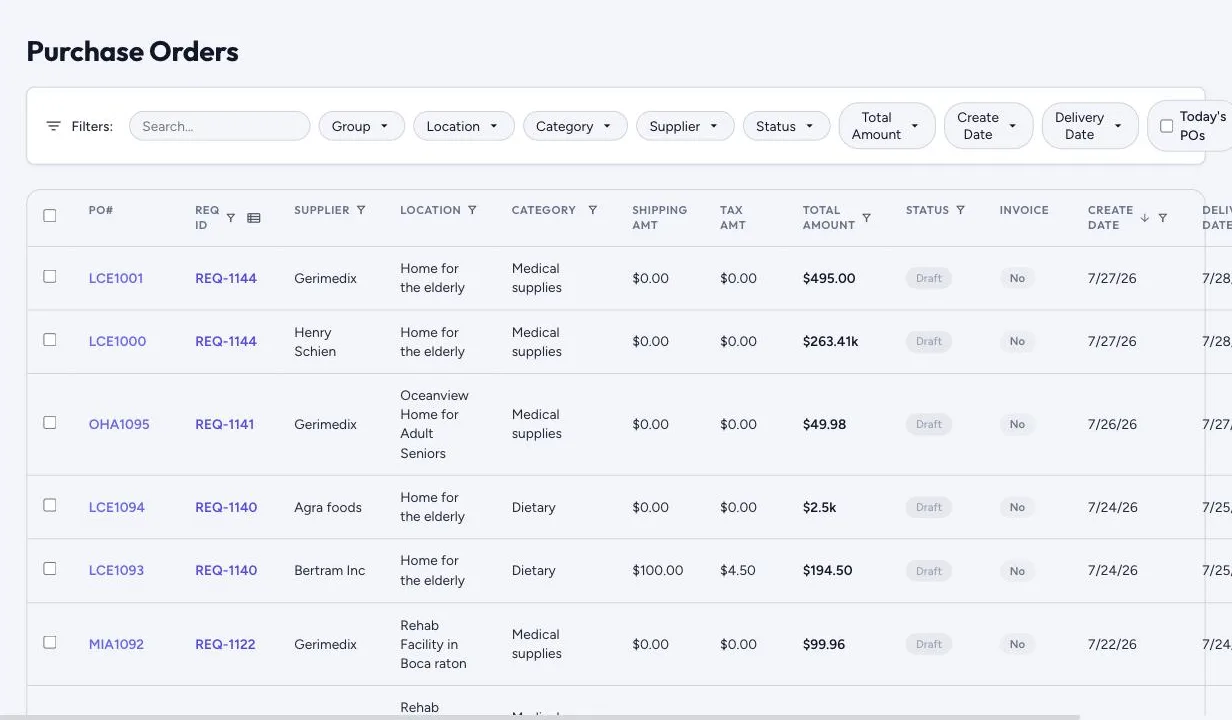Click invoice No badge for LCE1000

1017,341
